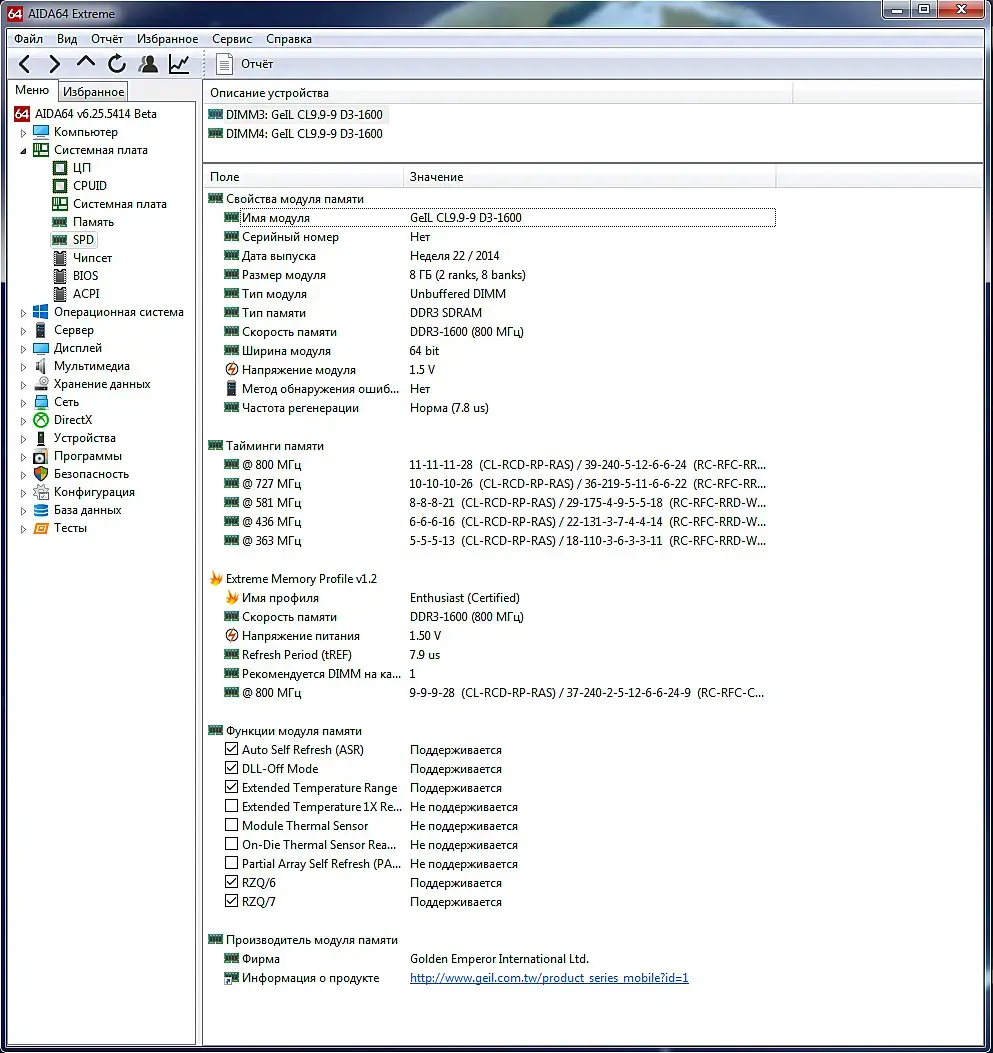This screenshot has height=1053, width=993.
Task: Select DIMM4: GeIL CL9.9-9 D3-1600 device
Action: 303,134
